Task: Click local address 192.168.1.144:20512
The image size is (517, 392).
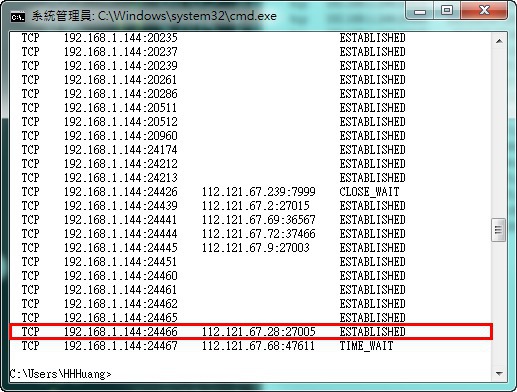Action: click(x=121, y=122)
